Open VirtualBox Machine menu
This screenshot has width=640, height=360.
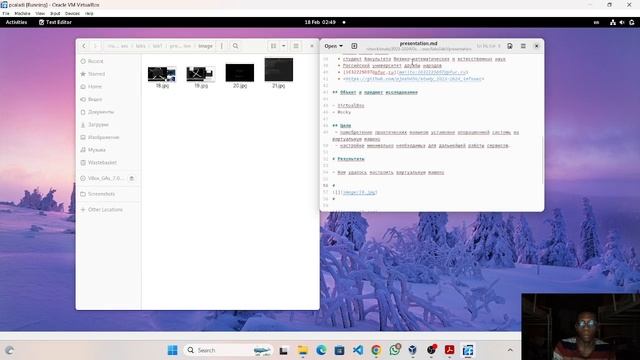coord(22,13)
